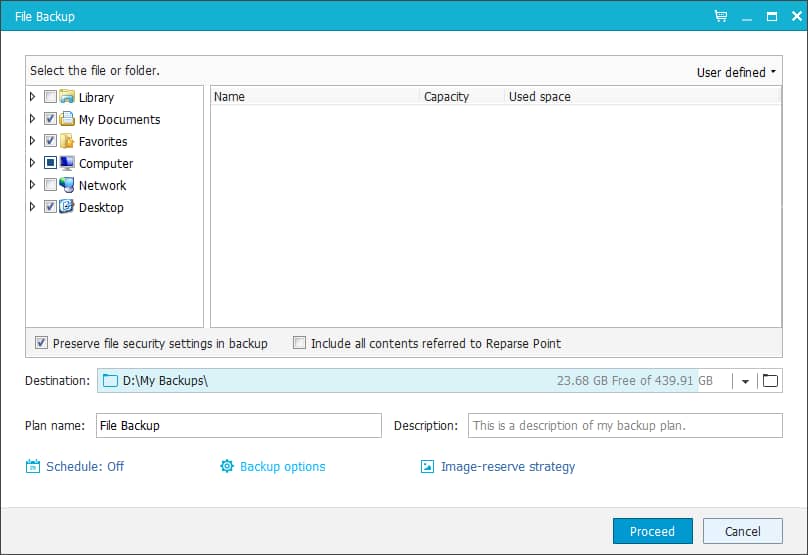Click the Used space column header
The height and width of the screenshot is (555, 808).
click(x=540, y=97)
